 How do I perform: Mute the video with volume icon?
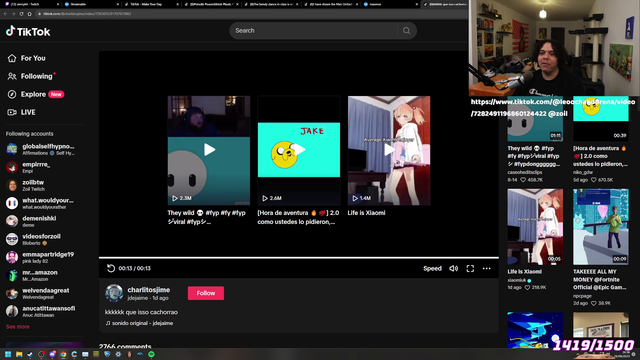click(453, 268)
